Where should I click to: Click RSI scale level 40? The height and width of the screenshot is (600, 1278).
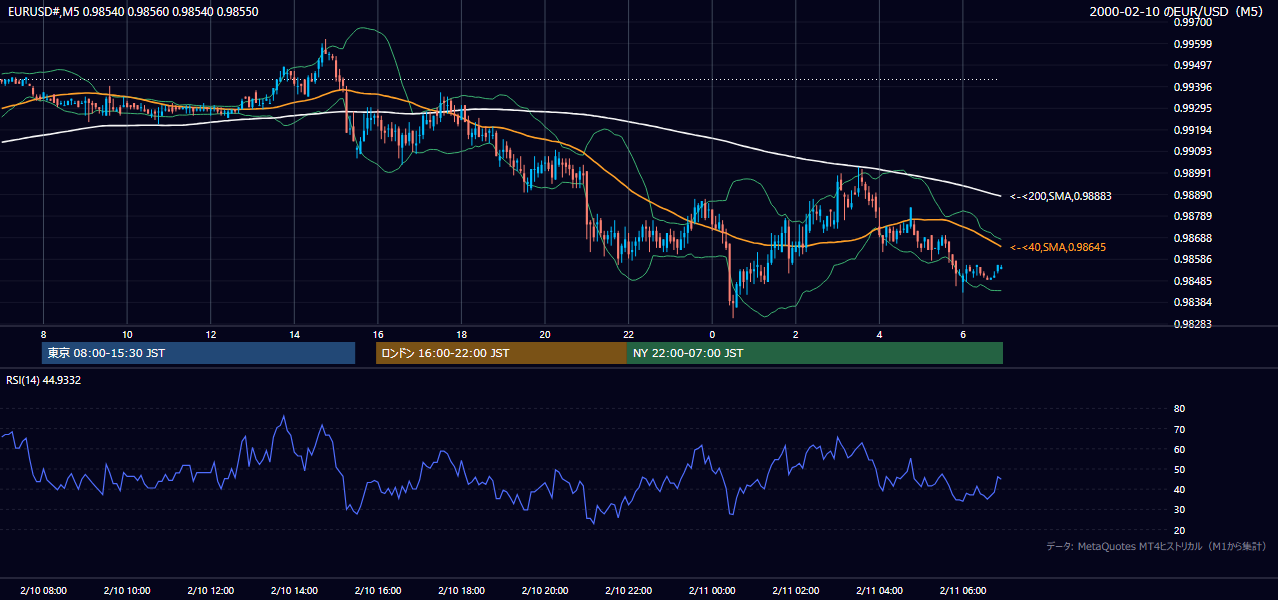point(1179,489)
